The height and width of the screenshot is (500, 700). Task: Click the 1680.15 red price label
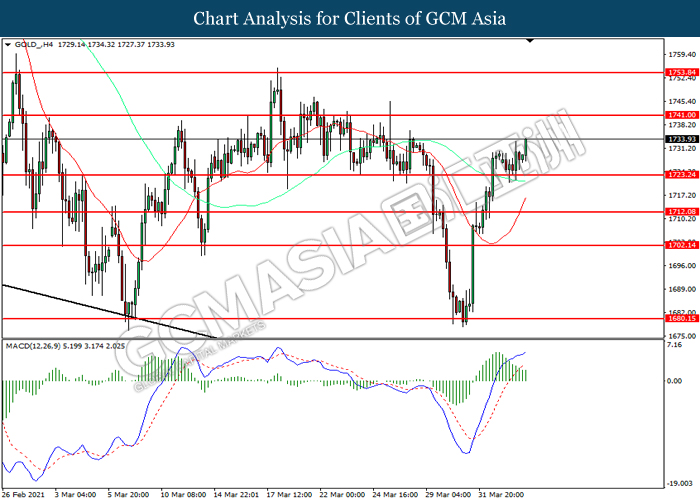click(x=682, y=318)
